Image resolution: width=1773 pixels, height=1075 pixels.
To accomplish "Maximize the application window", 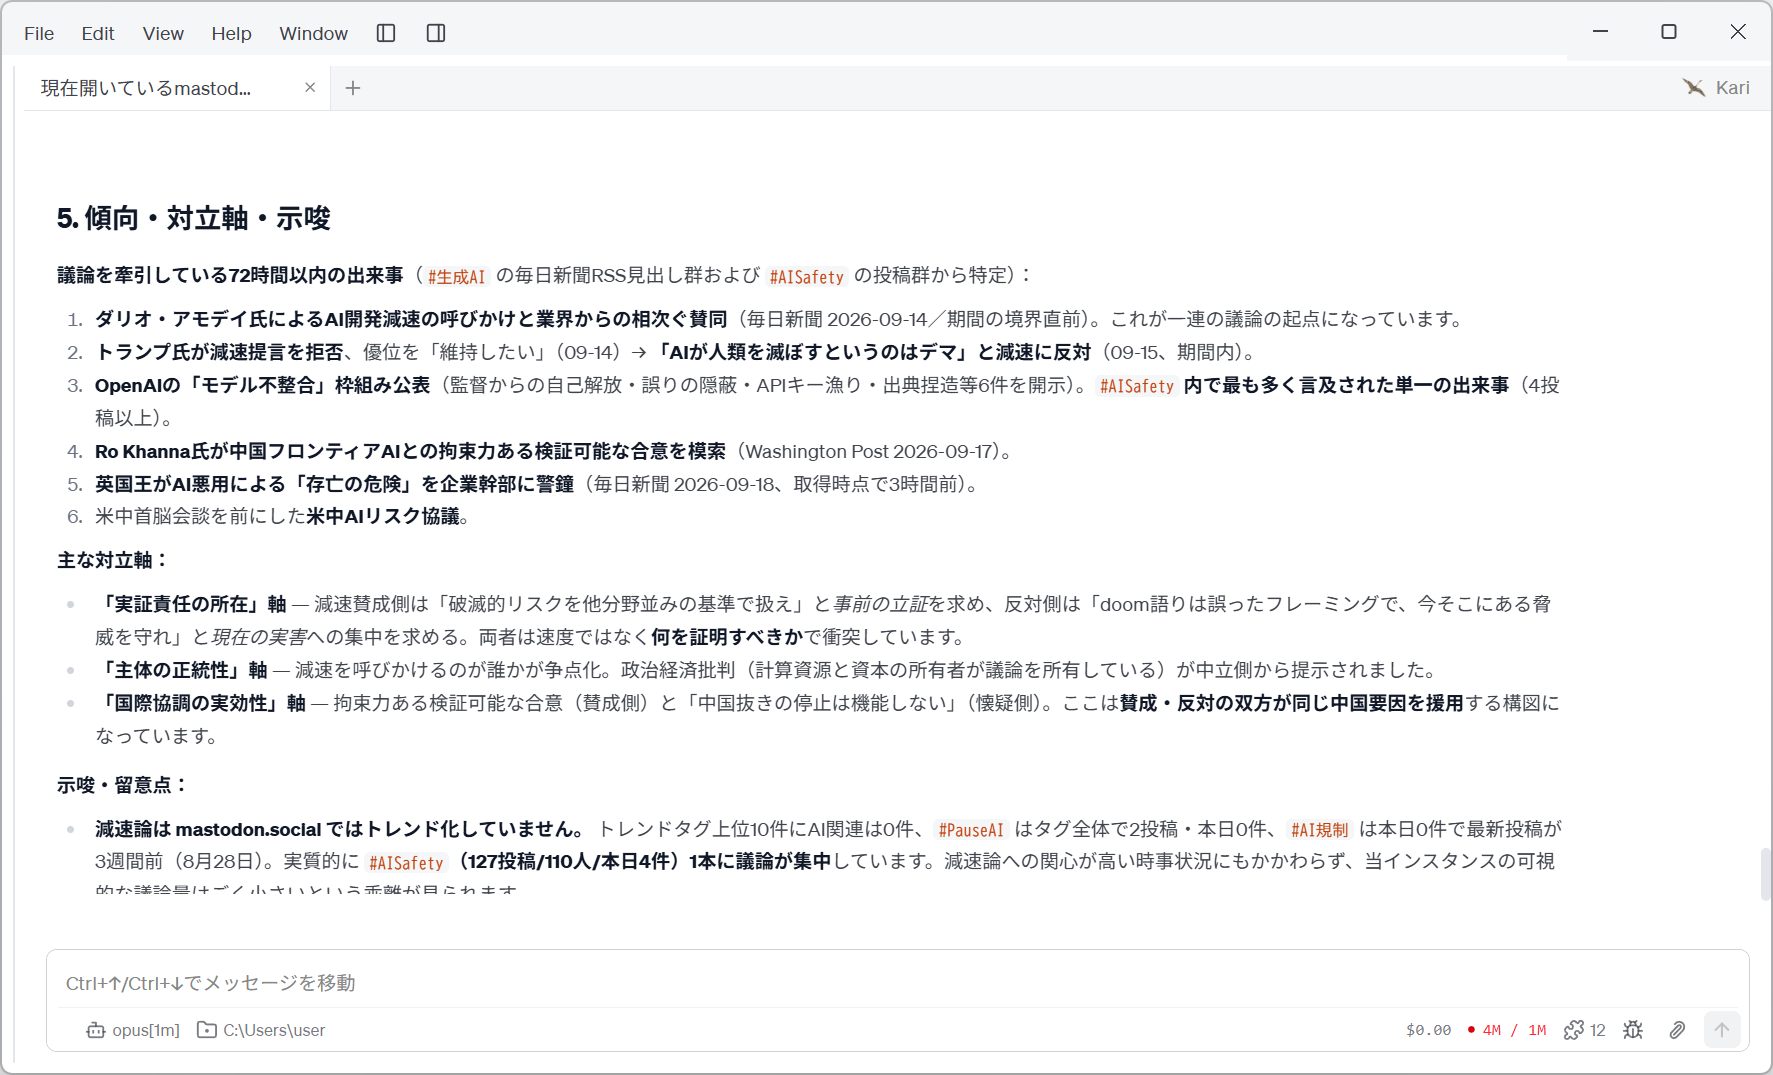I will click(1668, 32).
